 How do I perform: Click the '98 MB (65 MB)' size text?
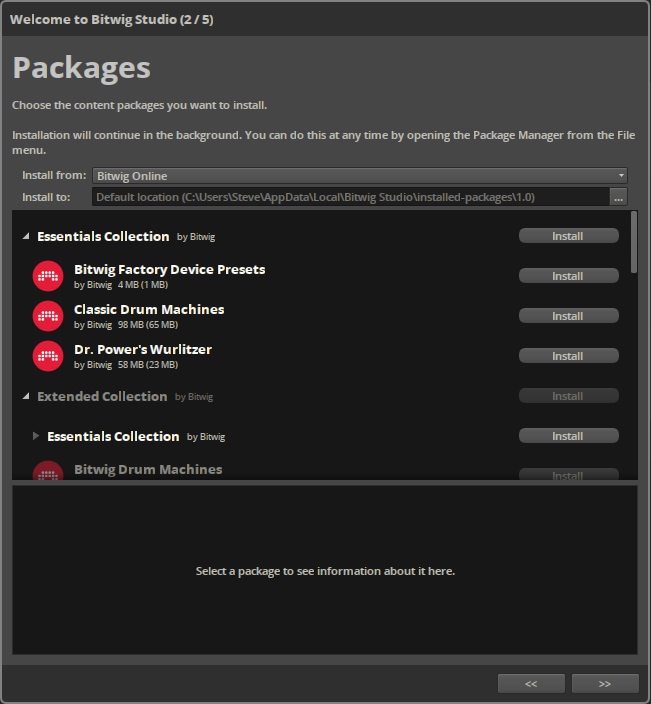(x=148, y=325)
